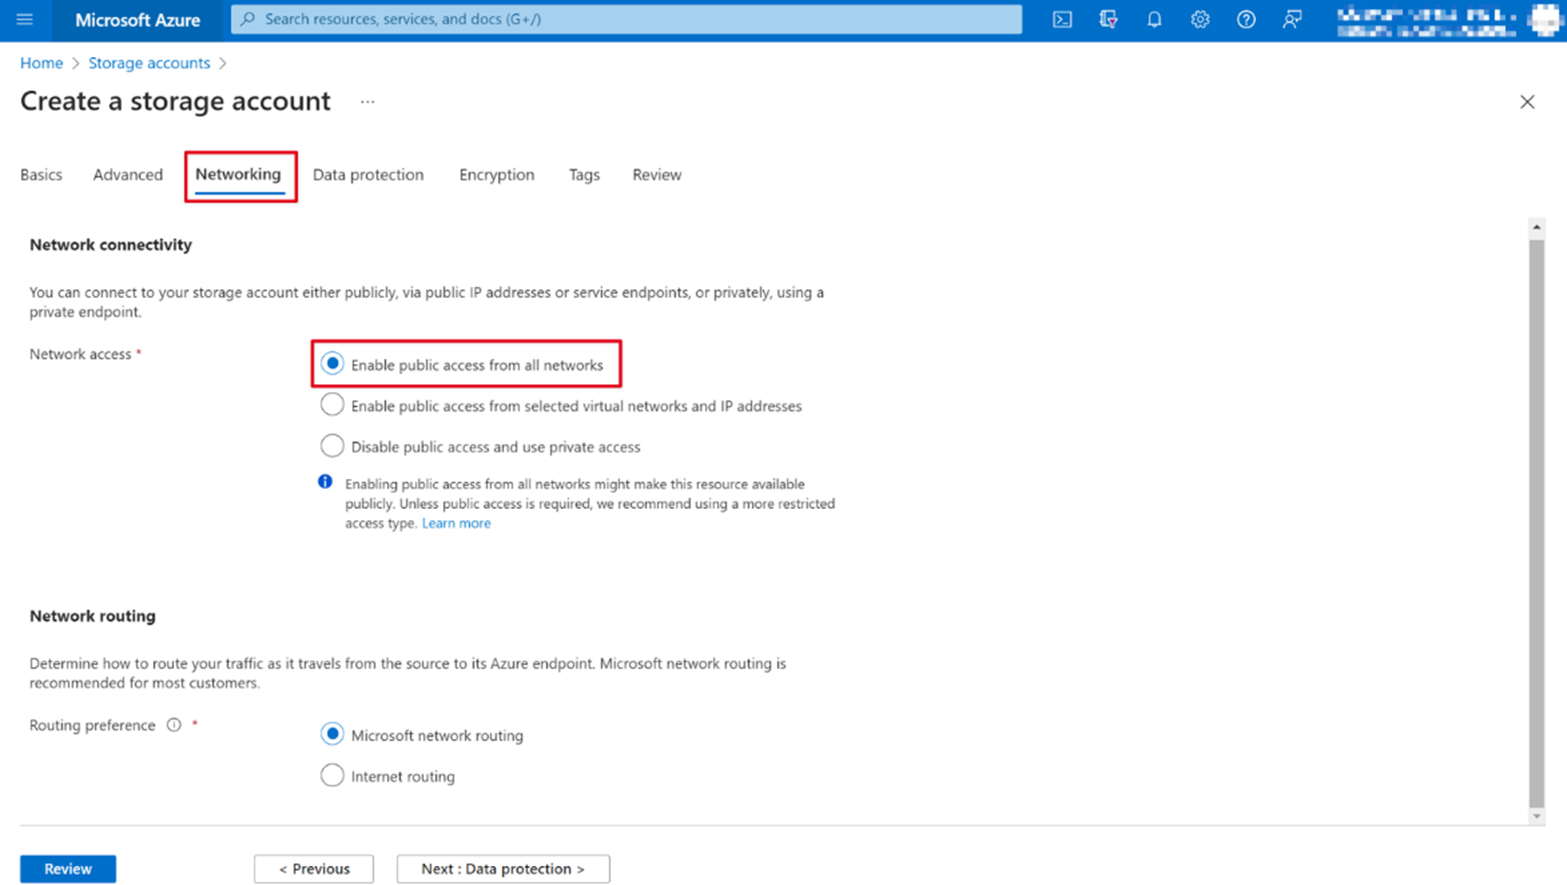This screenshot has height=885, width=1567.
Task: Open Azure Cloud Shell from the top bar
Action: tap(1062, 20)
